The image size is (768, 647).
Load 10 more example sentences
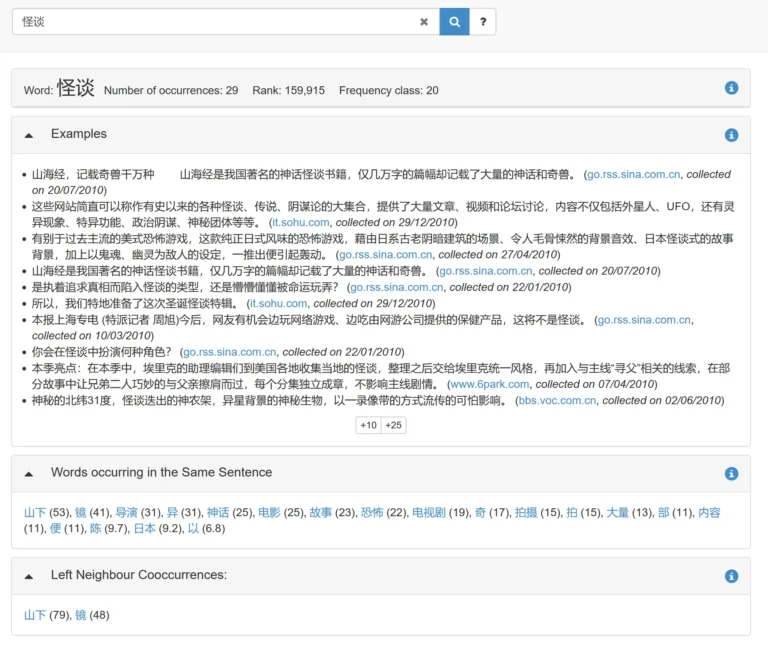pyautogui.click(x=368, y=425)
